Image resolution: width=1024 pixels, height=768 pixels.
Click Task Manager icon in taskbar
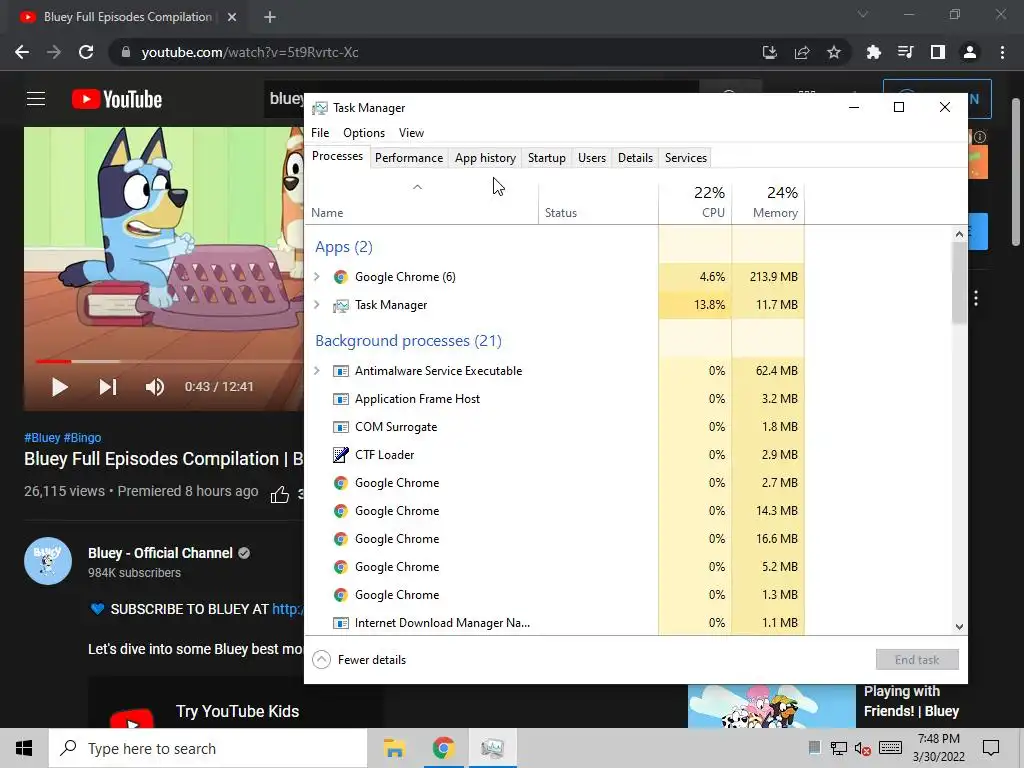(x=492, y=748)
